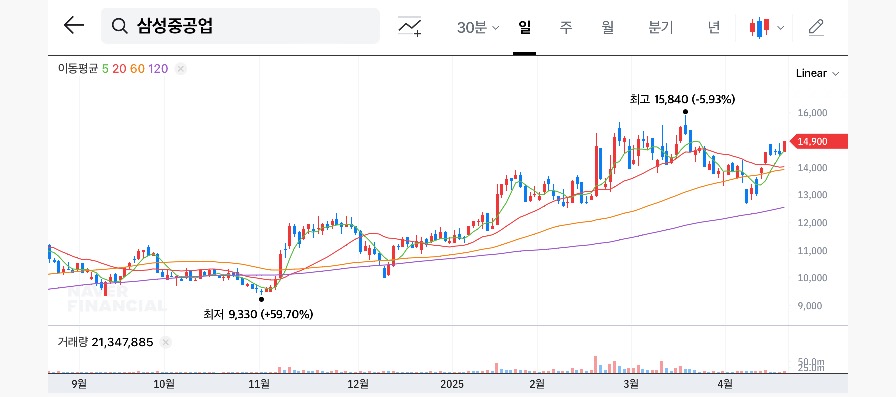Click the 이동평균 indicator label
Screen dimensions: 896x397
pyautogui.click(x=78, y=69)
